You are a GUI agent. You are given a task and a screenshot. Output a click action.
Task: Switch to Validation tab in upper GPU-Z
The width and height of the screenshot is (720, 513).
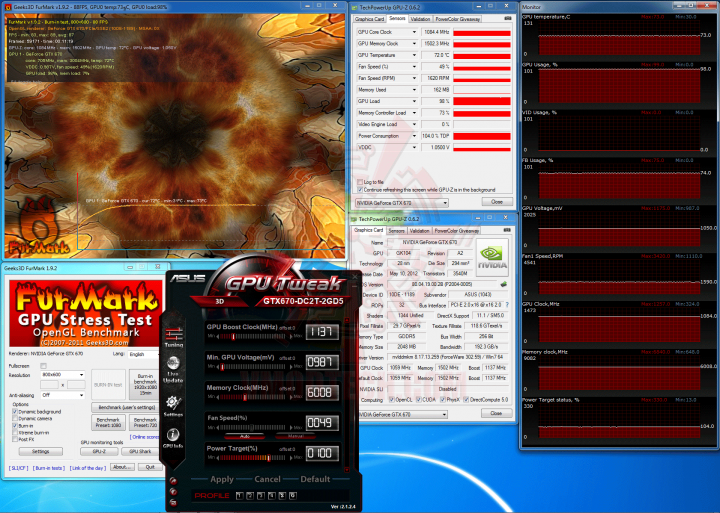point(420,19)
